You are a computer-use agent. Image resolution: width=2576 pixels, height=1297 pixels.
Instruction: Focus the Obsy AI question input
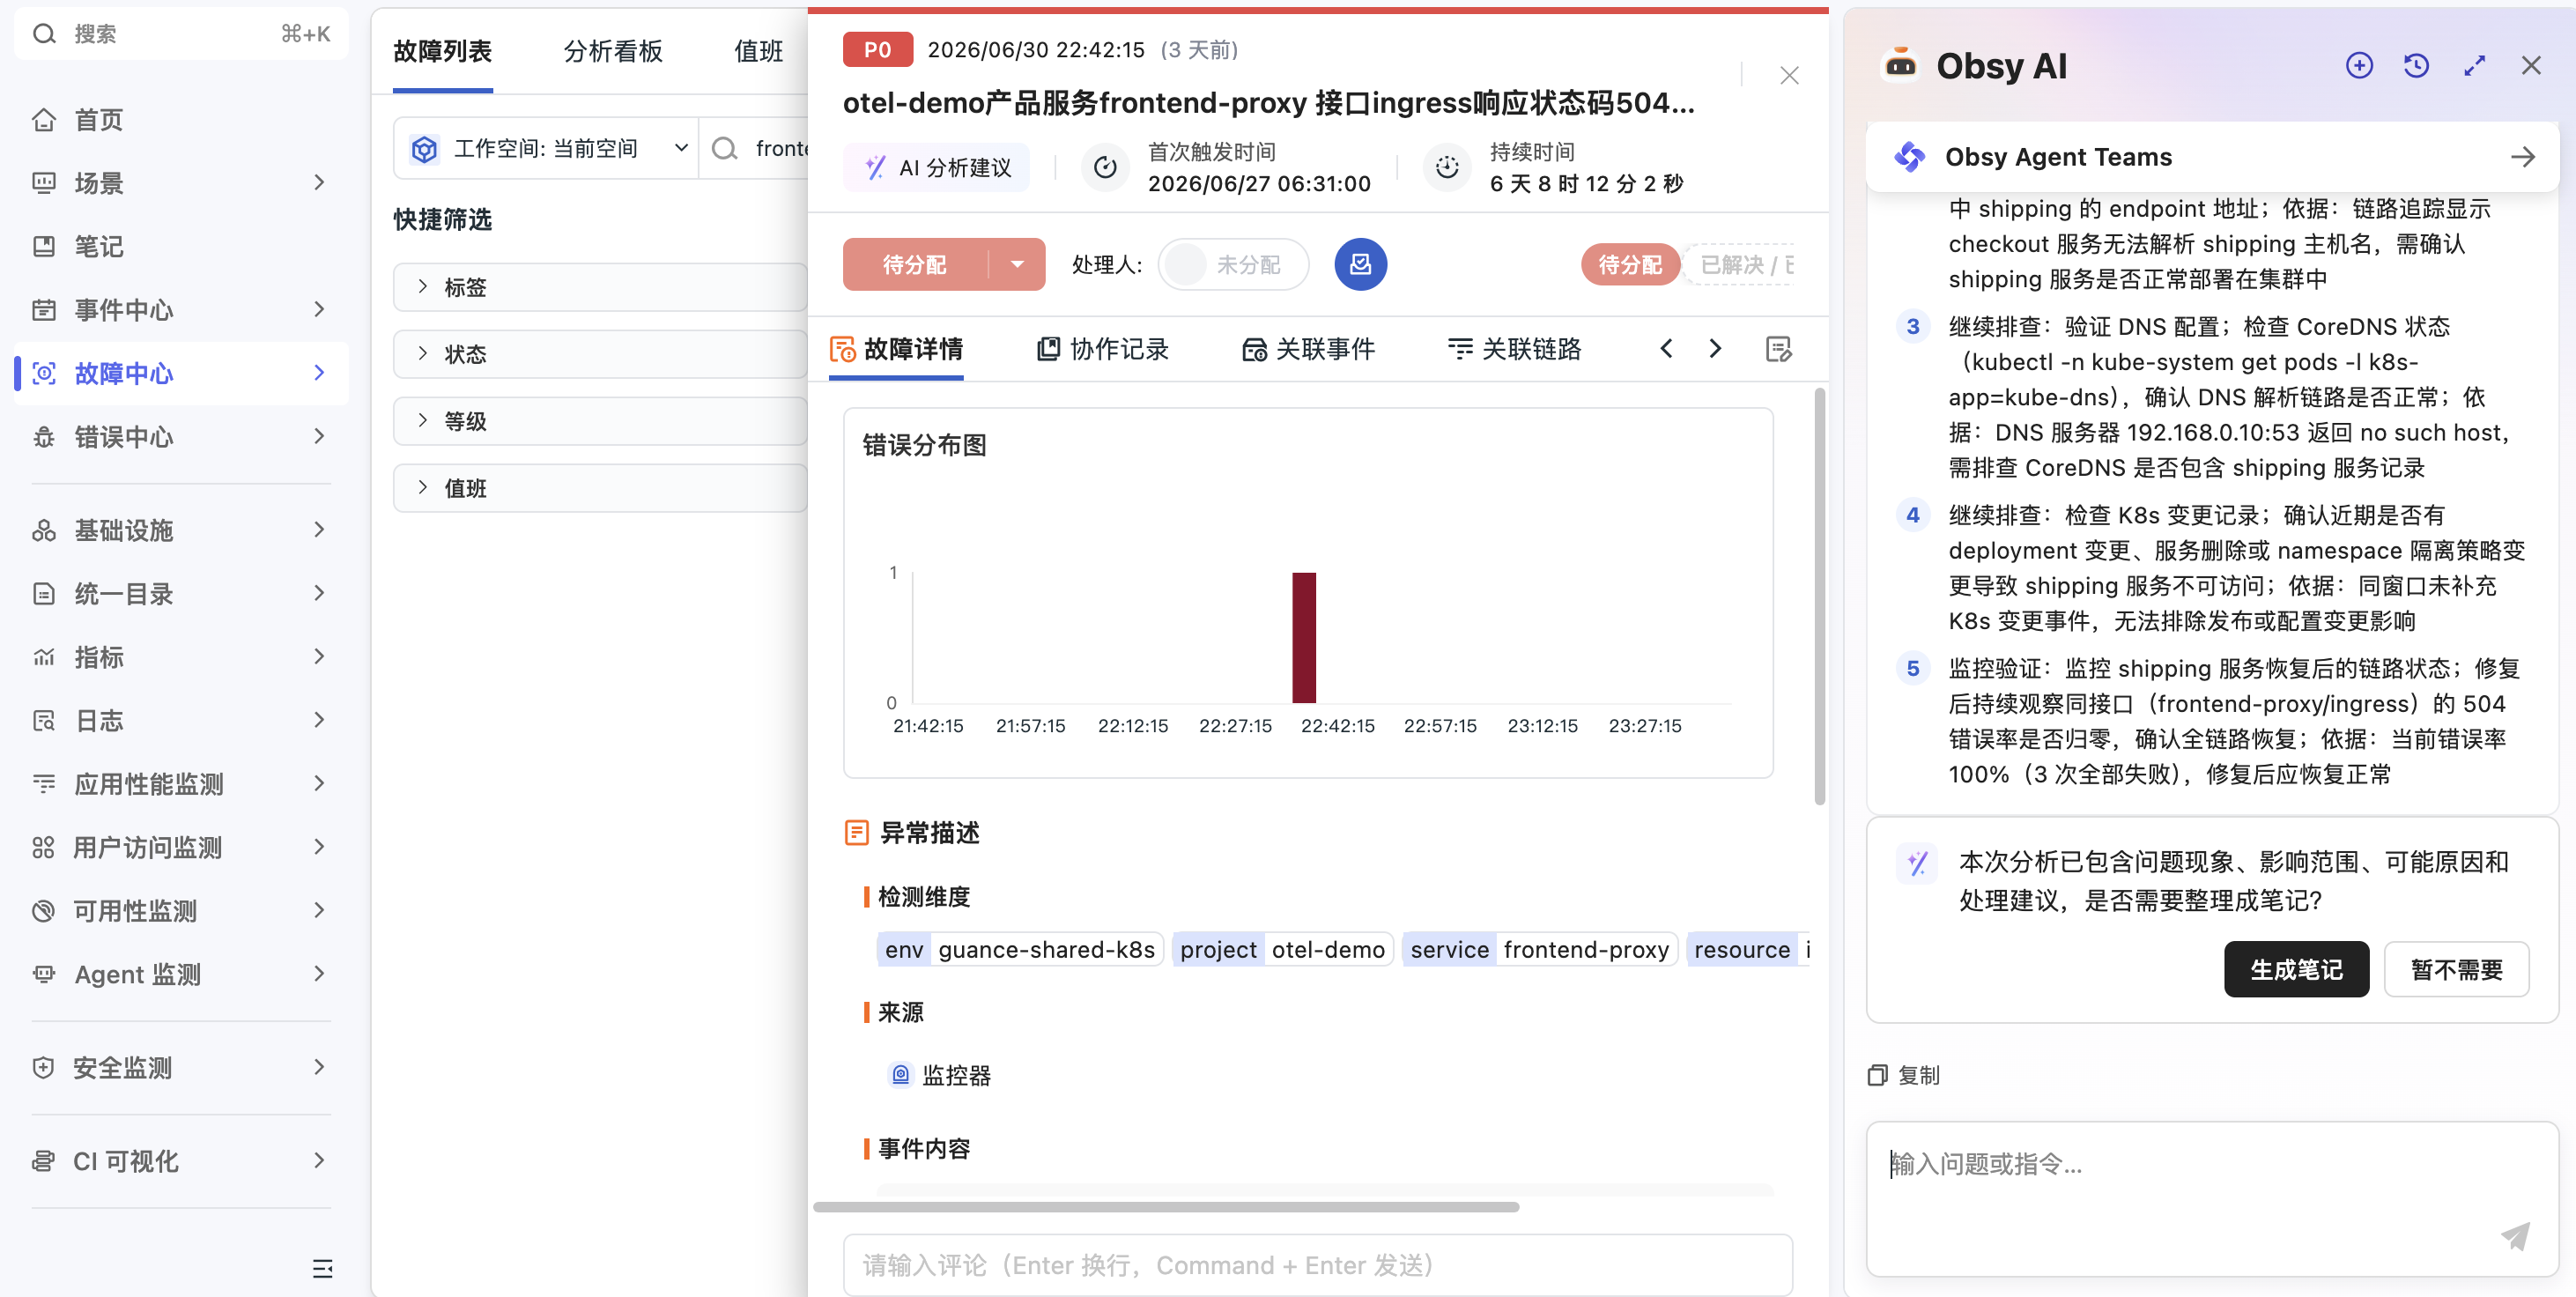pyautogui.click(x=2212, y=1198)
